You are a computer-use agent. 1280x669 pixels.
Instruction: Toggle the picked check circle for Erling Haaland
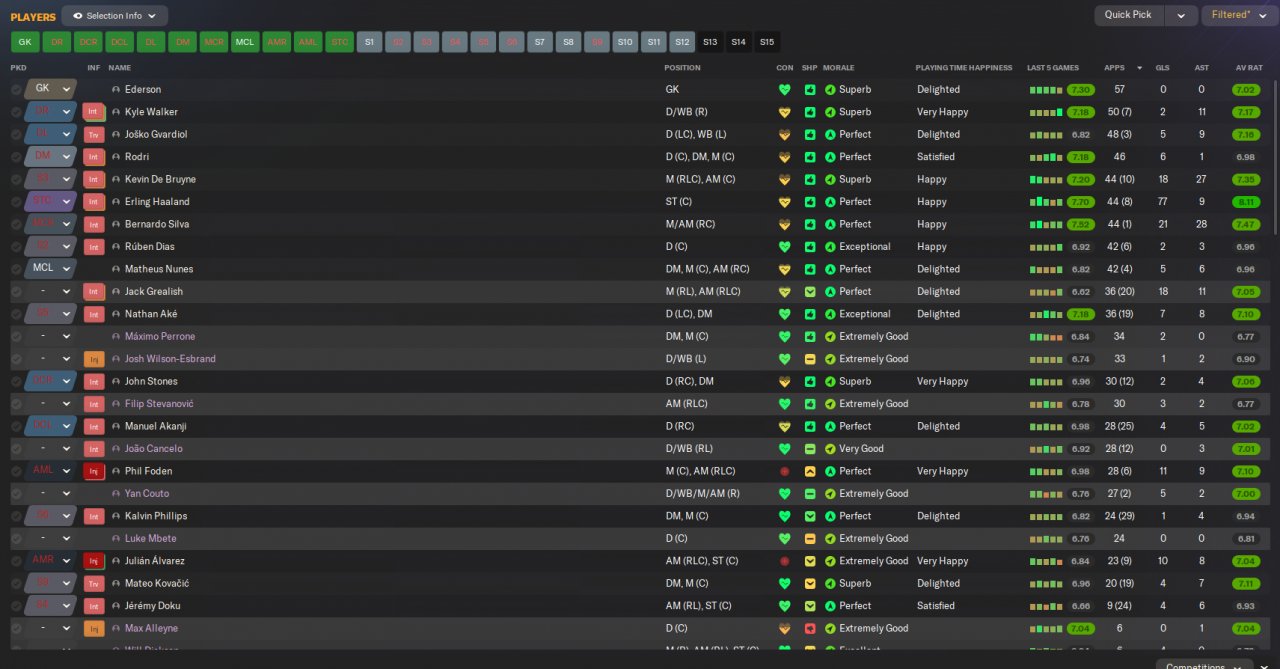pos(16,202)
